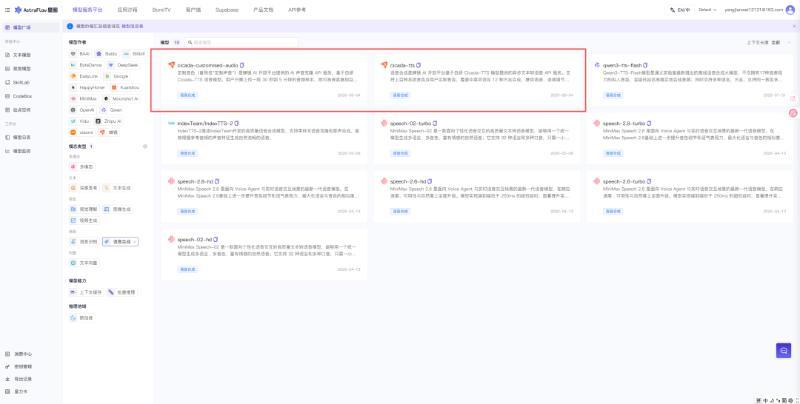800x404 pixels.
Task: Open SkillLab from the sidebar
Action: point(19,82)
